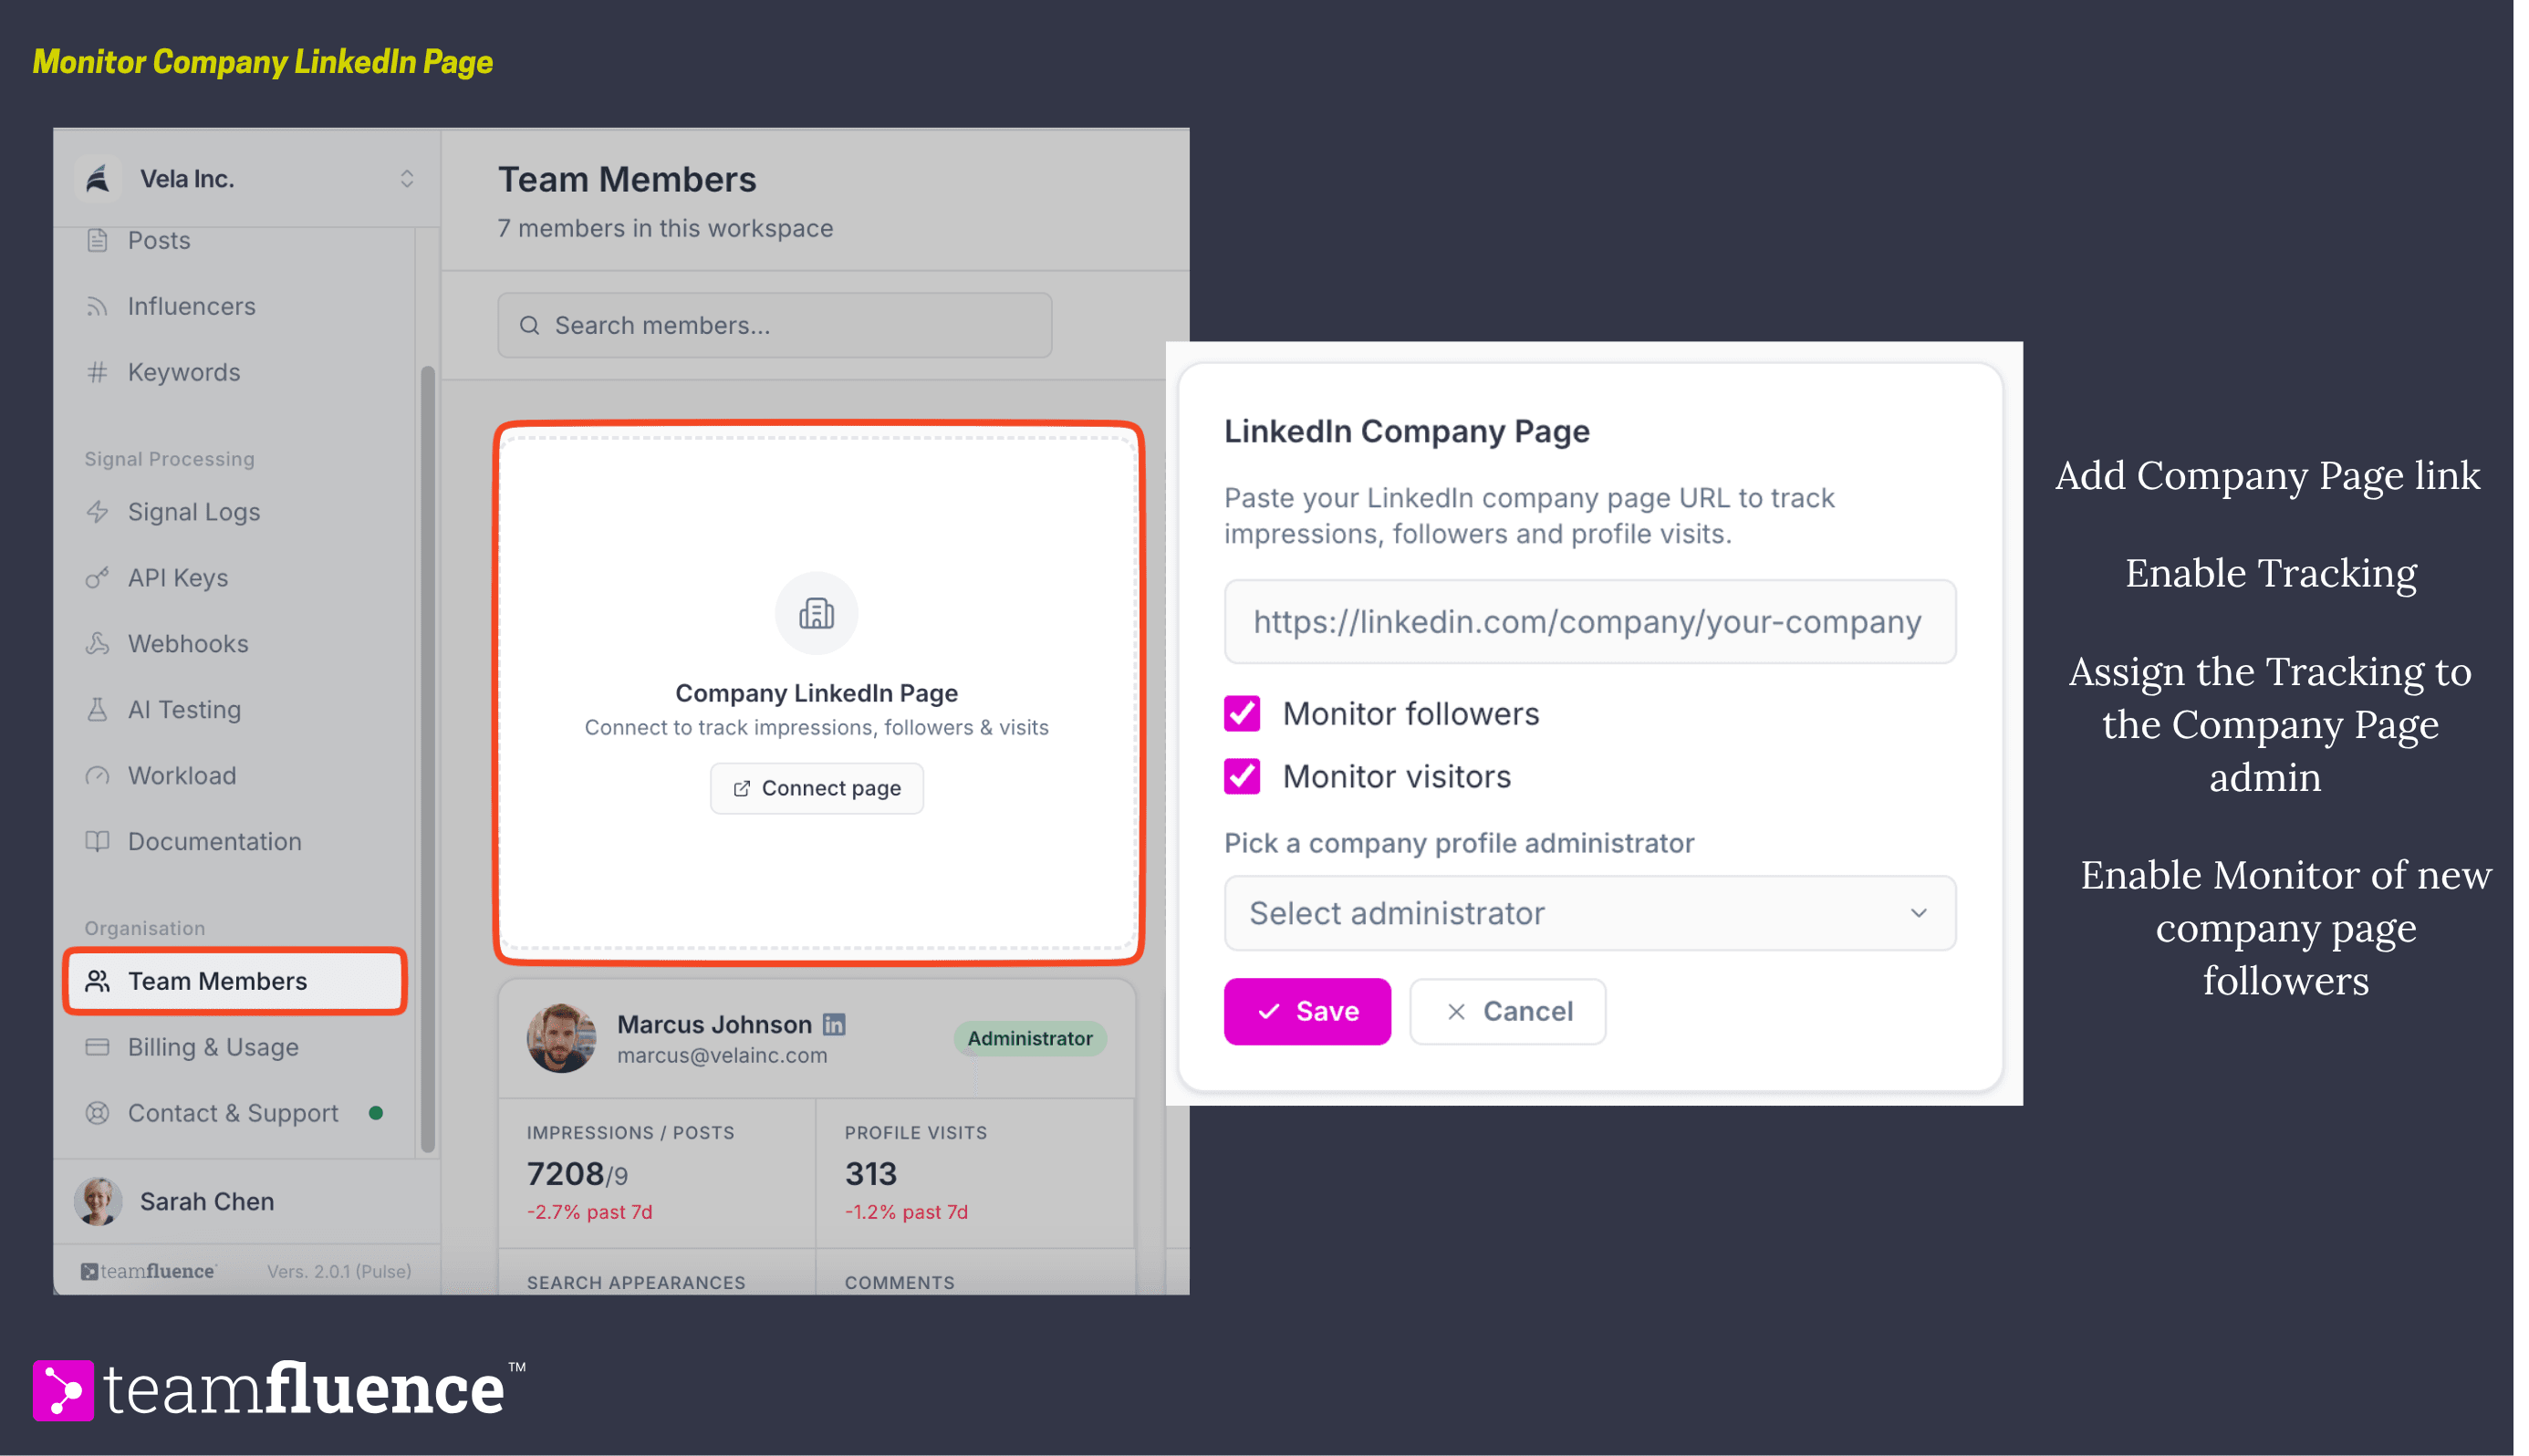The height and width of the screenshot is (1456, 2529).
Task: Click the chevron arrow in administrator dropdown
Action: (1918, 913)
